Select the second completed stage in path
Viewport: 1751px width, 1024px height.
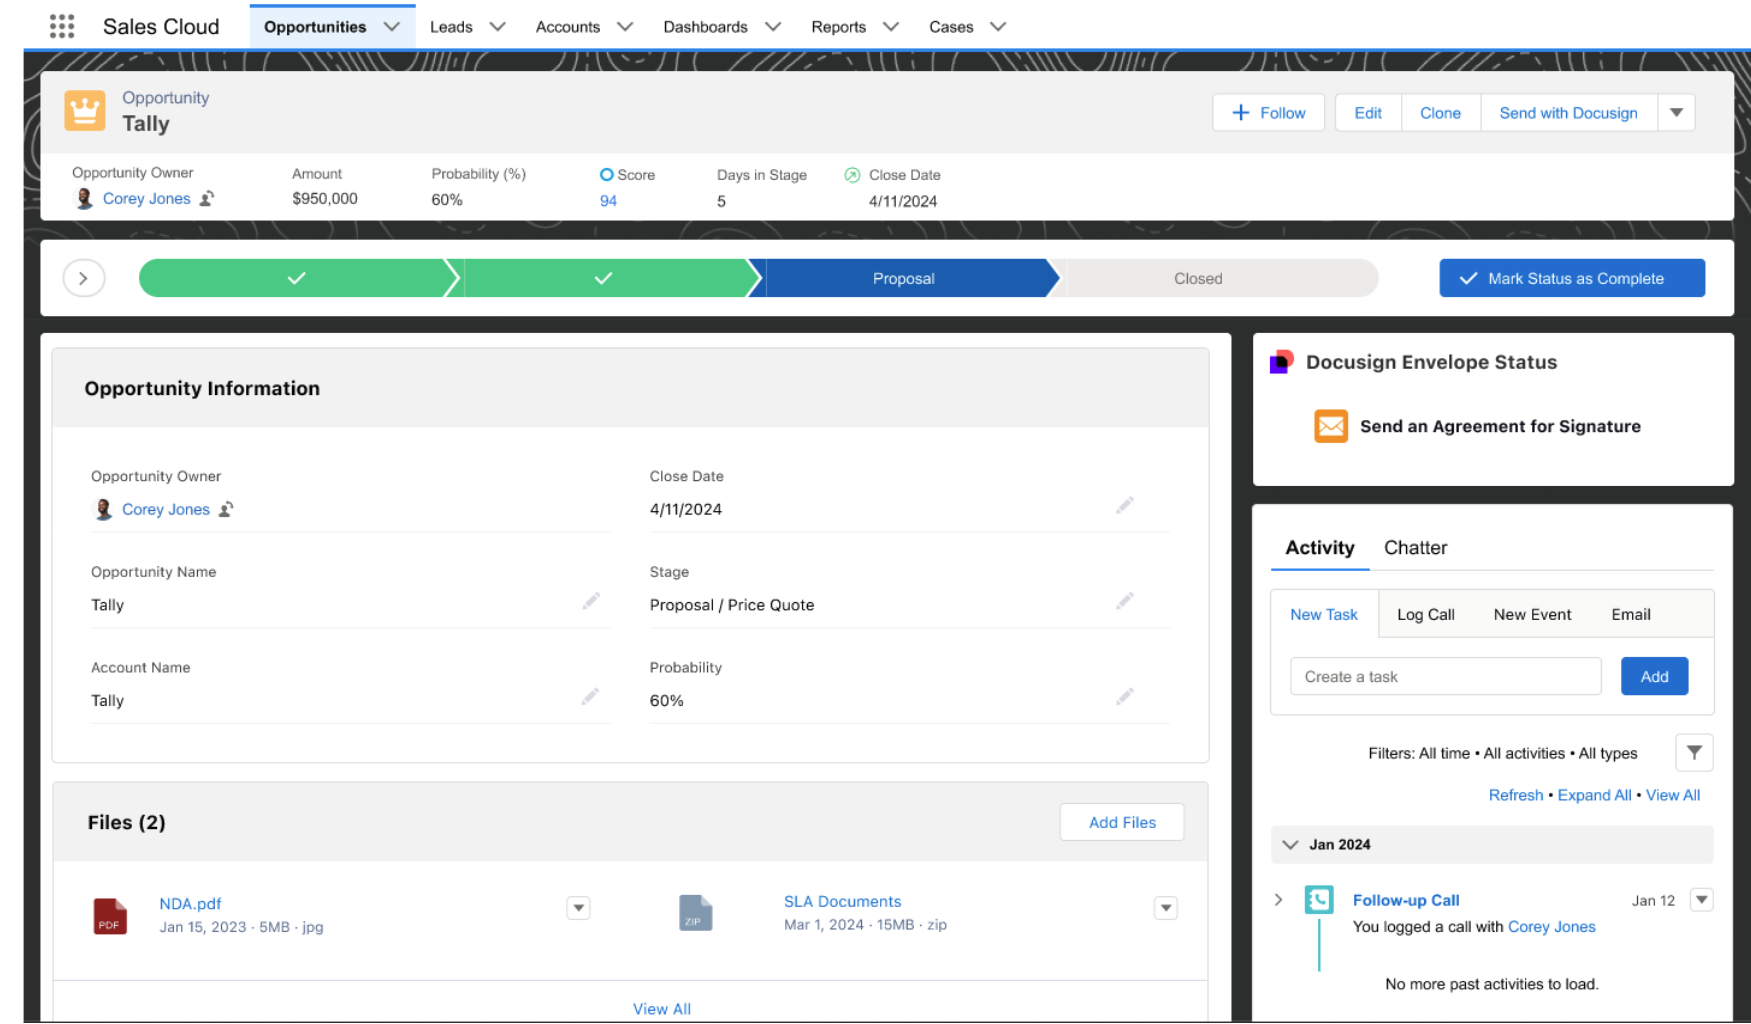pos(604,278)
